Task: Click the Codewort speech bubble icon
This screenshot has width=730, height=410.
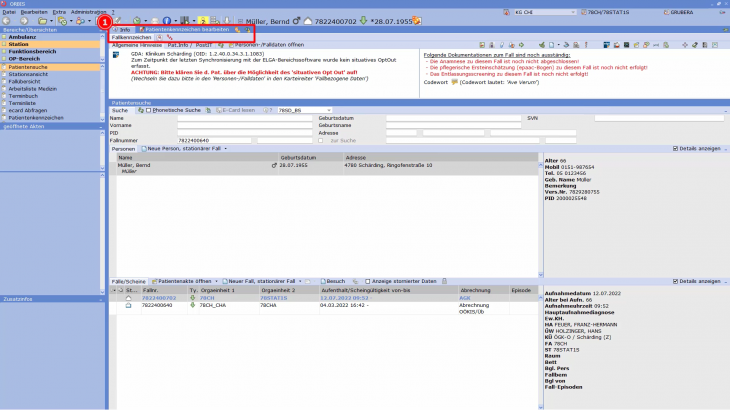Action: (x=453, y=82)
